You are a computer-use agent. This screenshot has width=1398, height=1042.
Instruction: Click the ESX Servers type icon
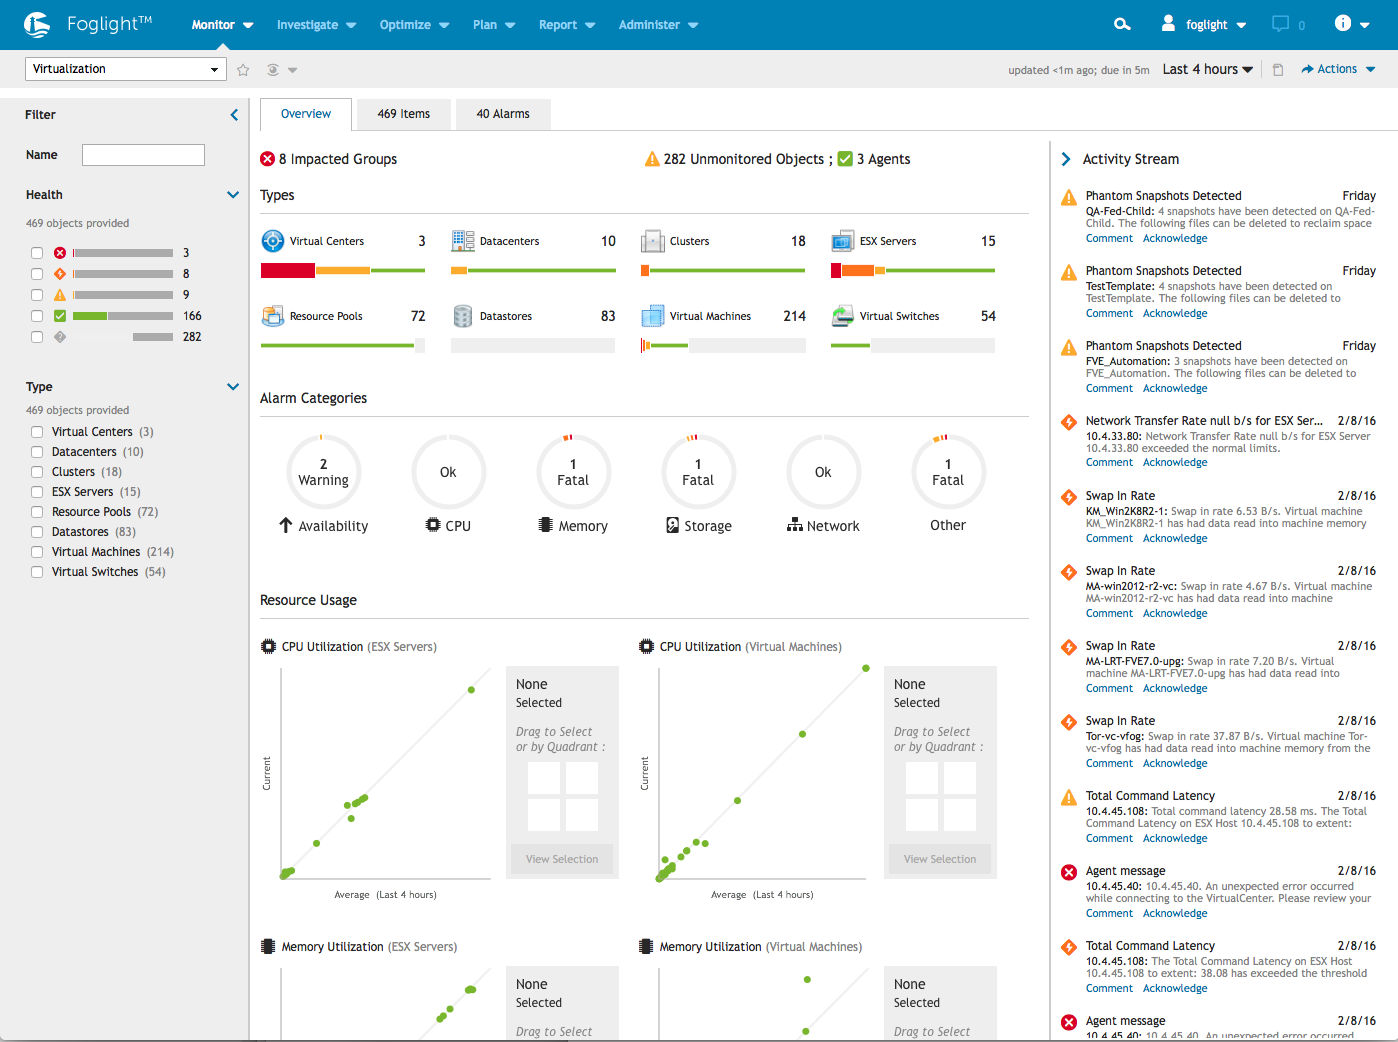pyautogui.click(x=842, y=241)
